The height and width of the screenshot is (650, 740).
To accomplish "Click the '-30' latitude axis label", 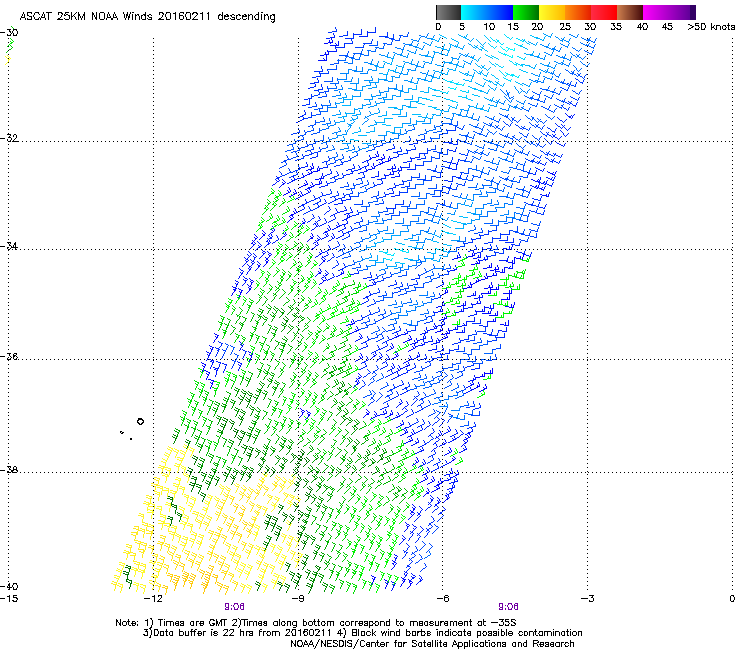I will coord(9,32).
